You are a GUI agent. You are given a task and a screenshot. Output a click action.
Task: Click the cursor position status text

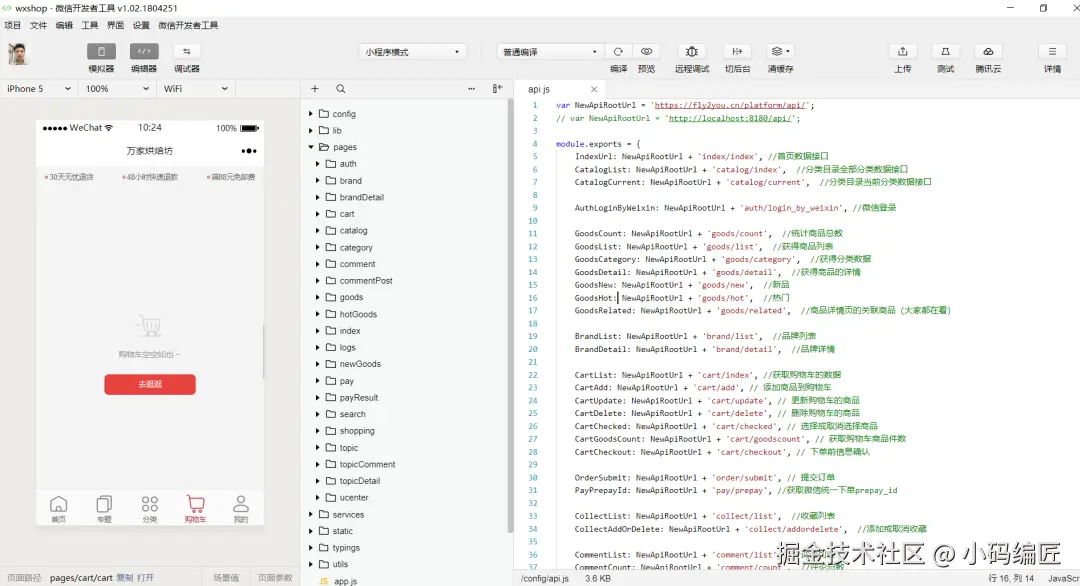pyautogui.click(x=1011, y=578)
